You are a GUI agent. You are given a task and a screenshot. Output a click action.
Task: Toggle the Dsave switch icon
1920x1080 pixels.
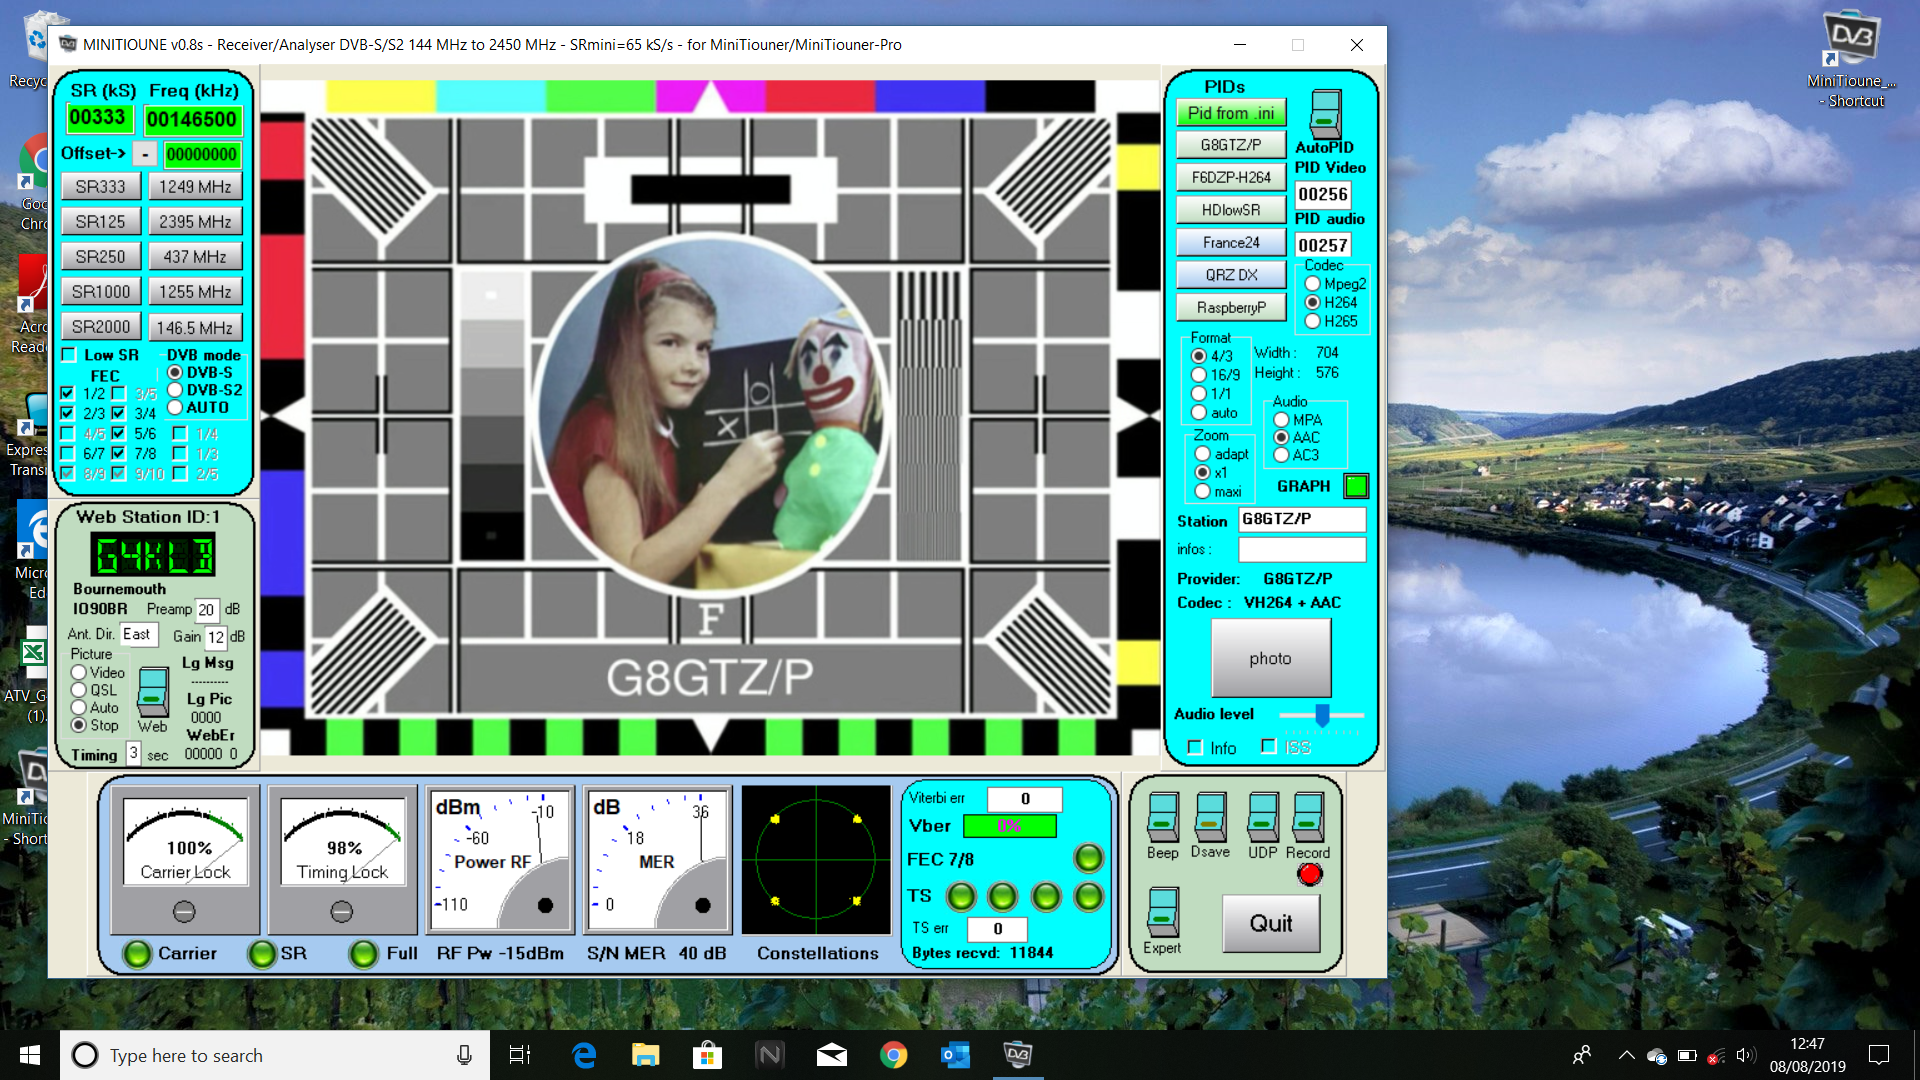point(1212,820)
